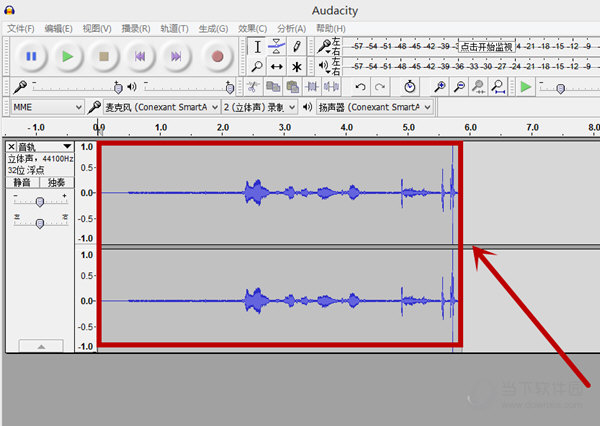Click the lower channel vertical scale

pos(86,301)
